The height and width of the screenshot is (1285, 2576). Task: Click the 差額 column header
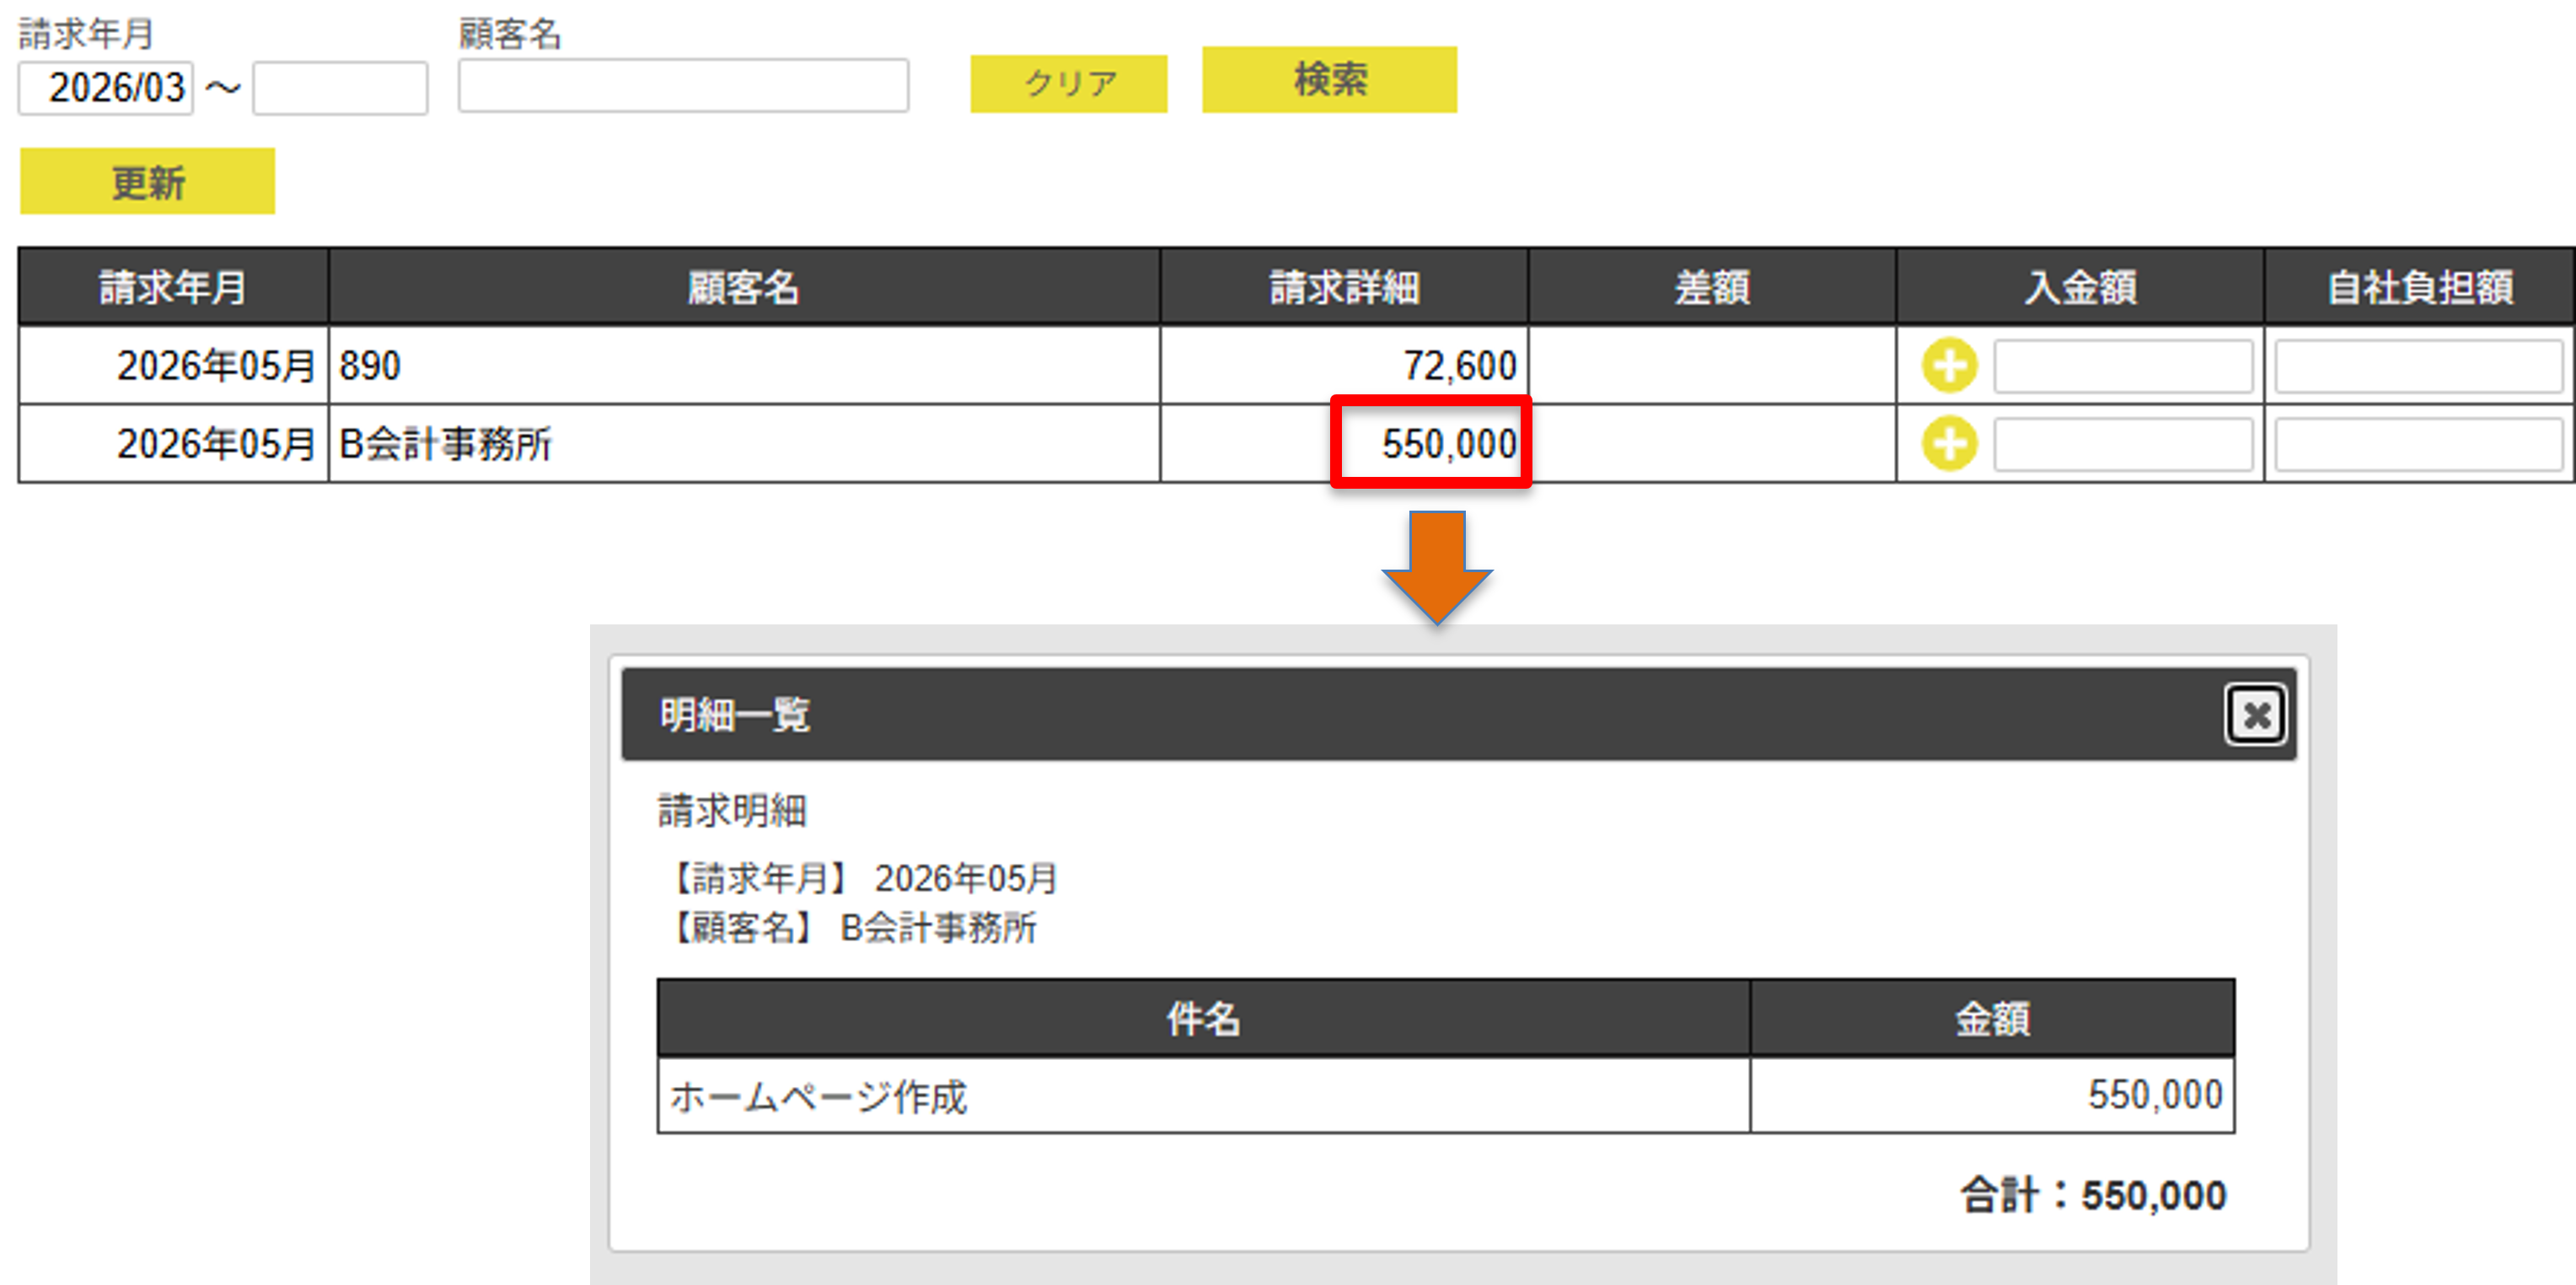click(x=1712, y=287)
